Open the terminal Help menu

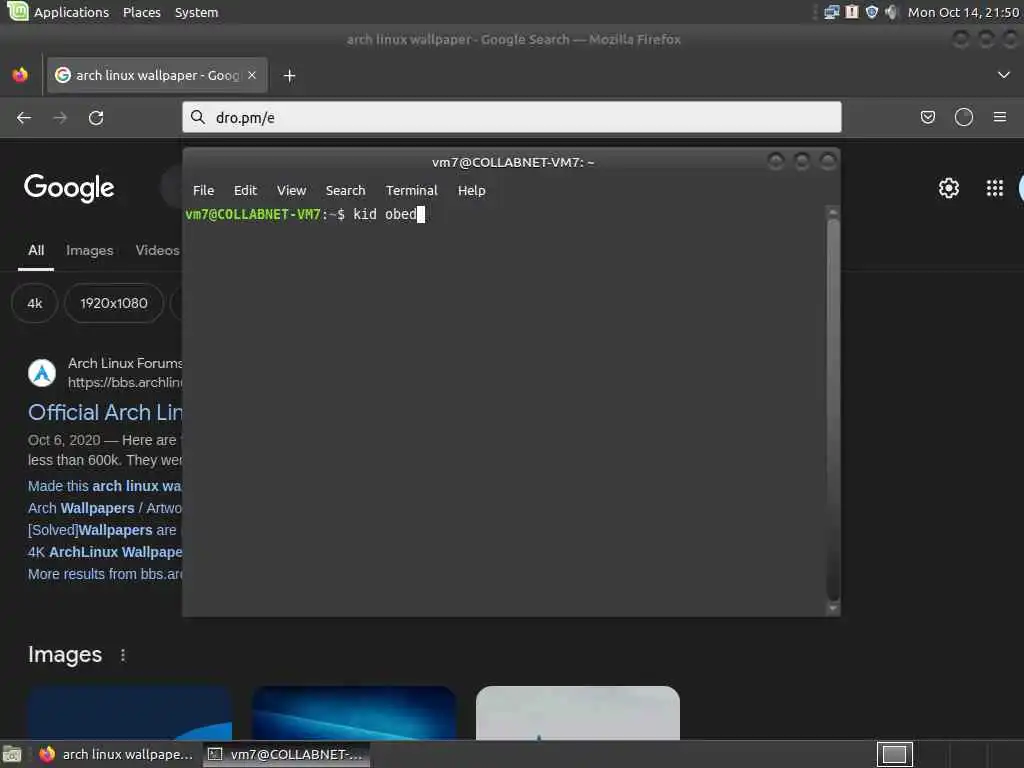[x=472, y=190]
